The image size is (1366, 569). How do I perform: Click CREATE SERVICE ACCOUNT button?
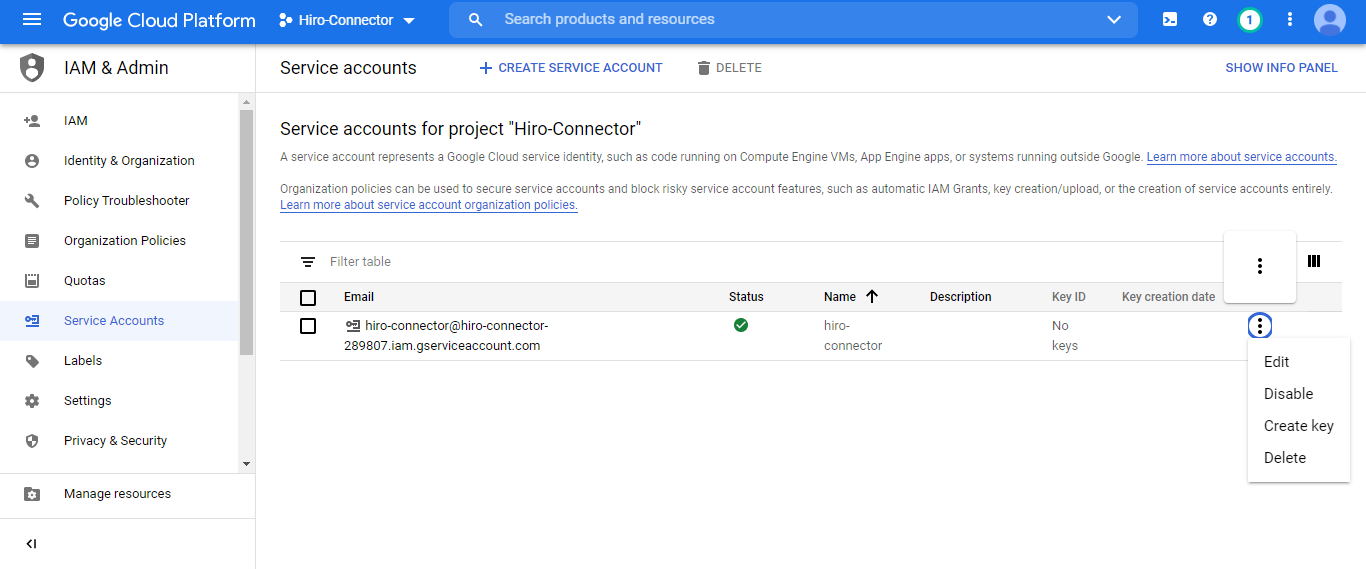click(x=570, y=68)
